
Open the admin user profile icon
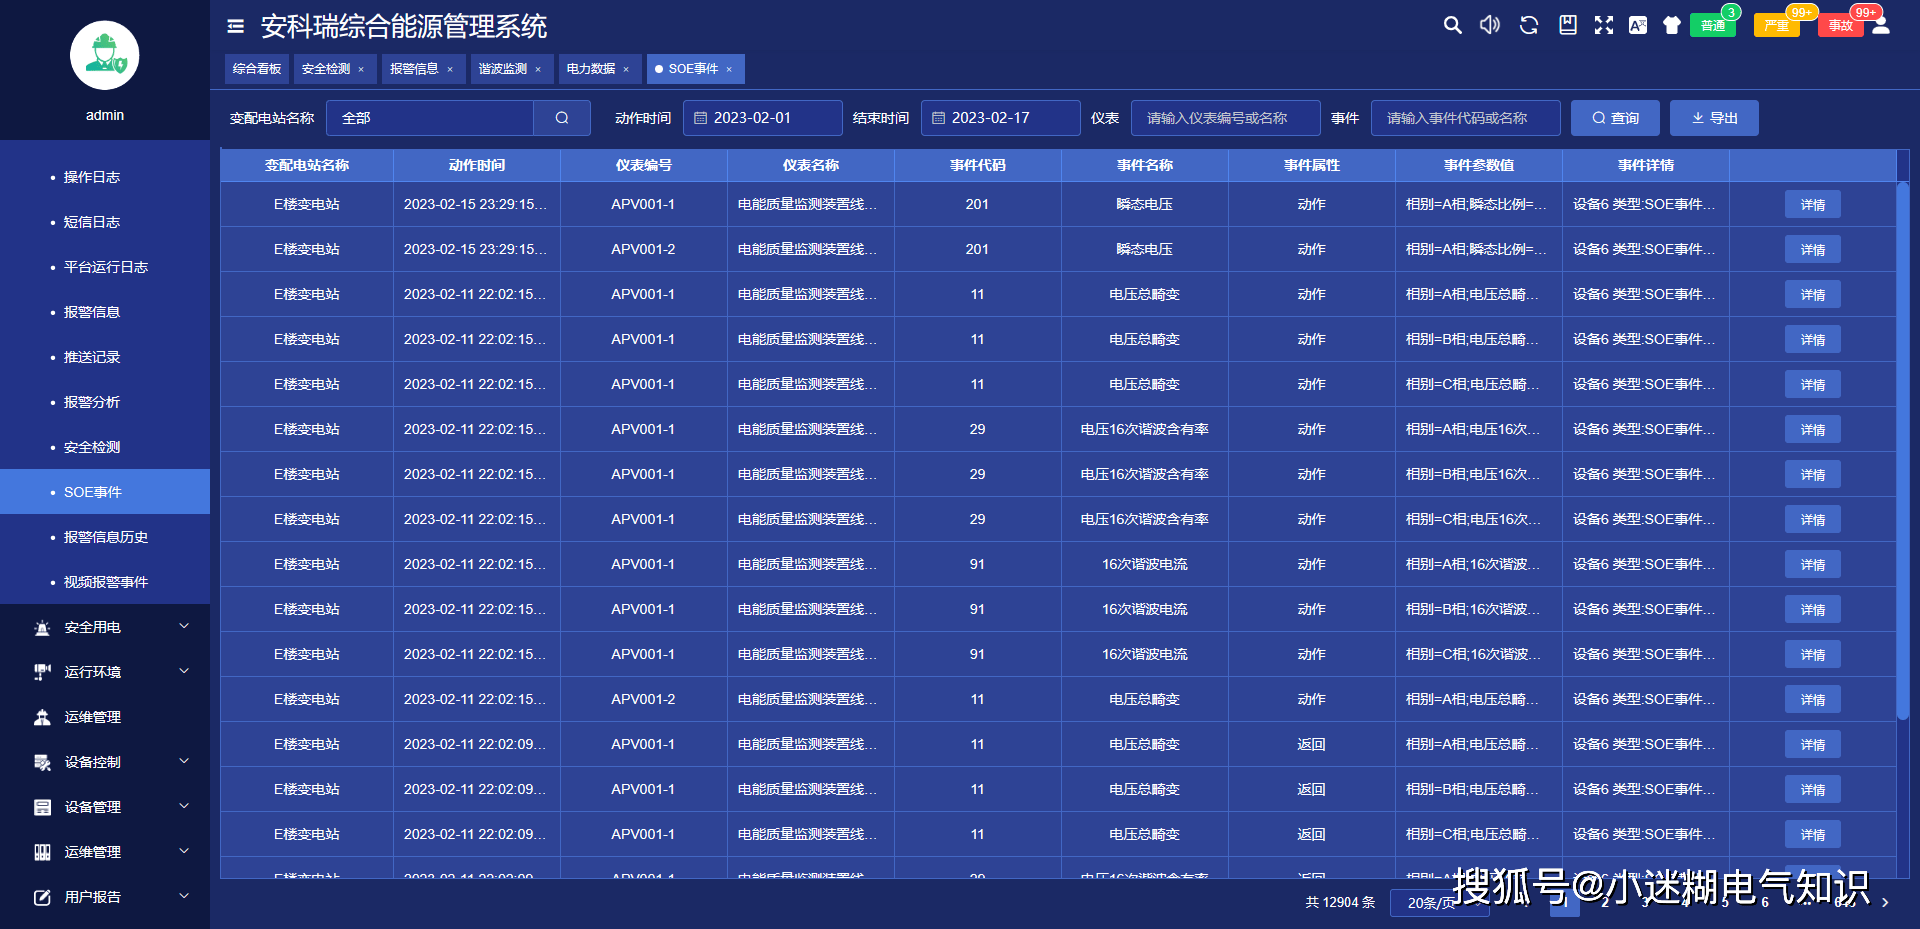click(1881, 25)
